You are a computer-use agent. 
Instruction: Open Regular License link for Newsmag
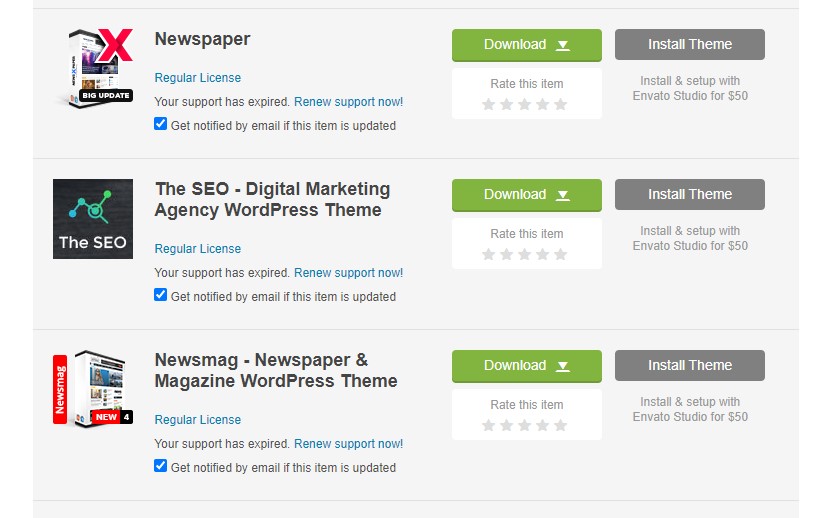click(198, 419)
